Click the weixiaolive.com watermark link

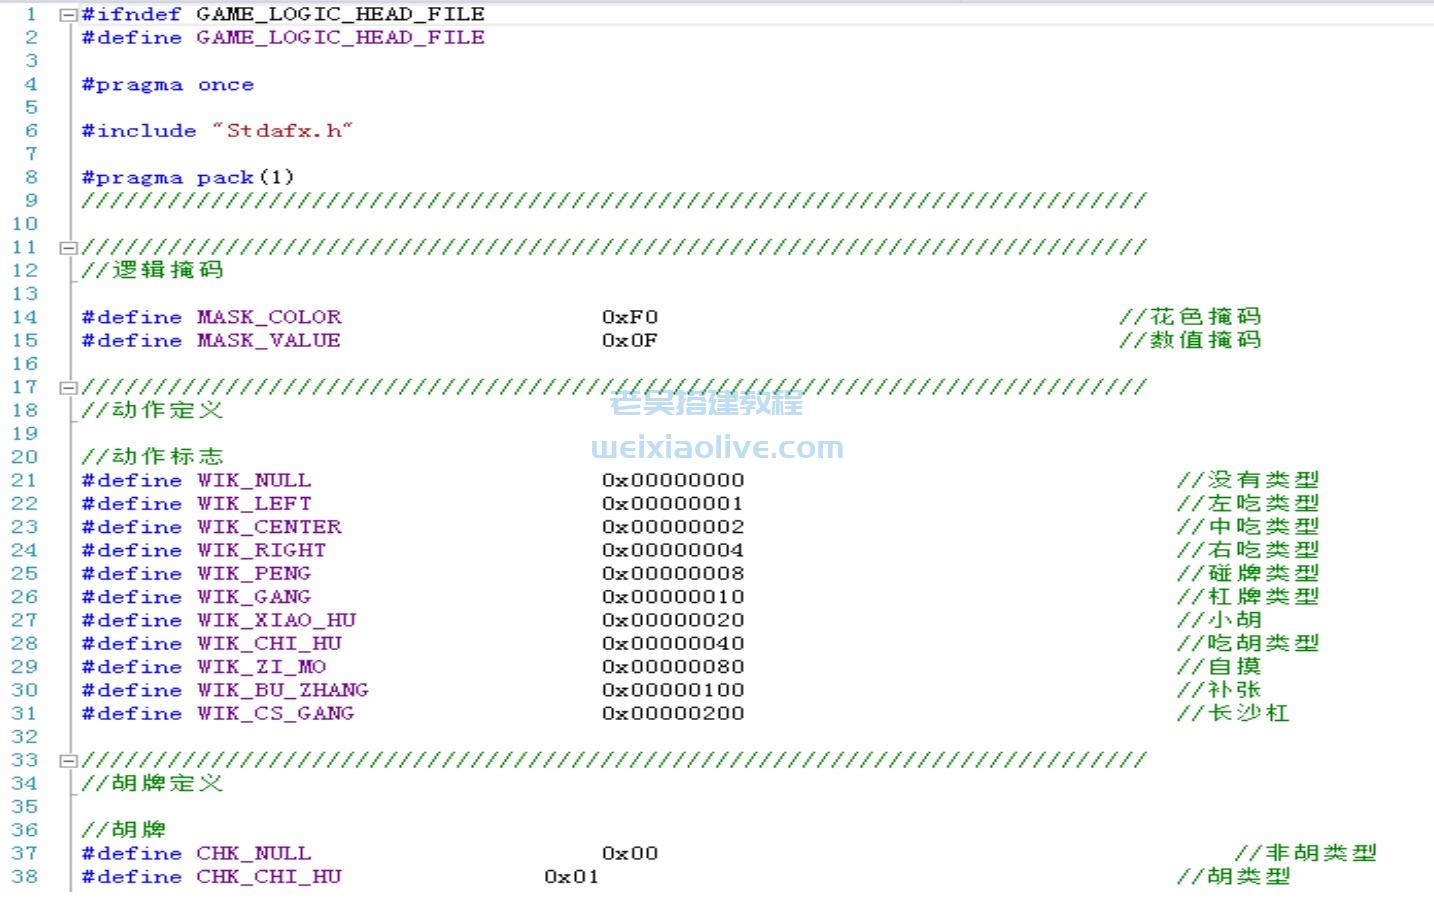coord(717,448)
